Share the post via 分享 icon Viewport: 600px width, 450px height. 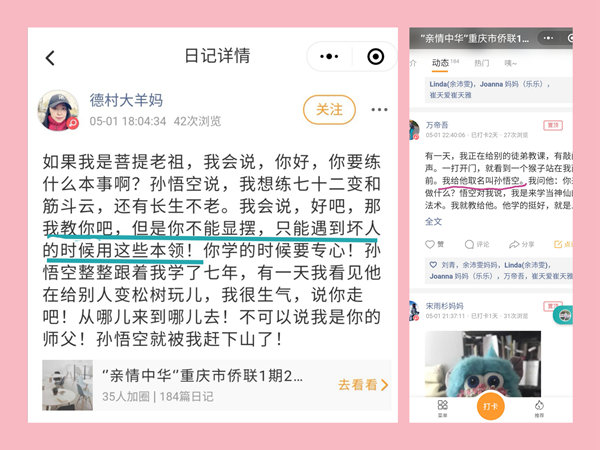coord(514,244)
